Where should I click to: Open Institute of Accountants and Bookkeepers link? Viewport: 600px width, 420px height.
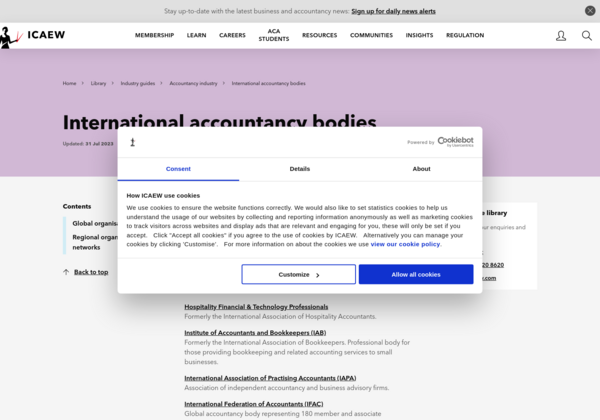[255, 333]
